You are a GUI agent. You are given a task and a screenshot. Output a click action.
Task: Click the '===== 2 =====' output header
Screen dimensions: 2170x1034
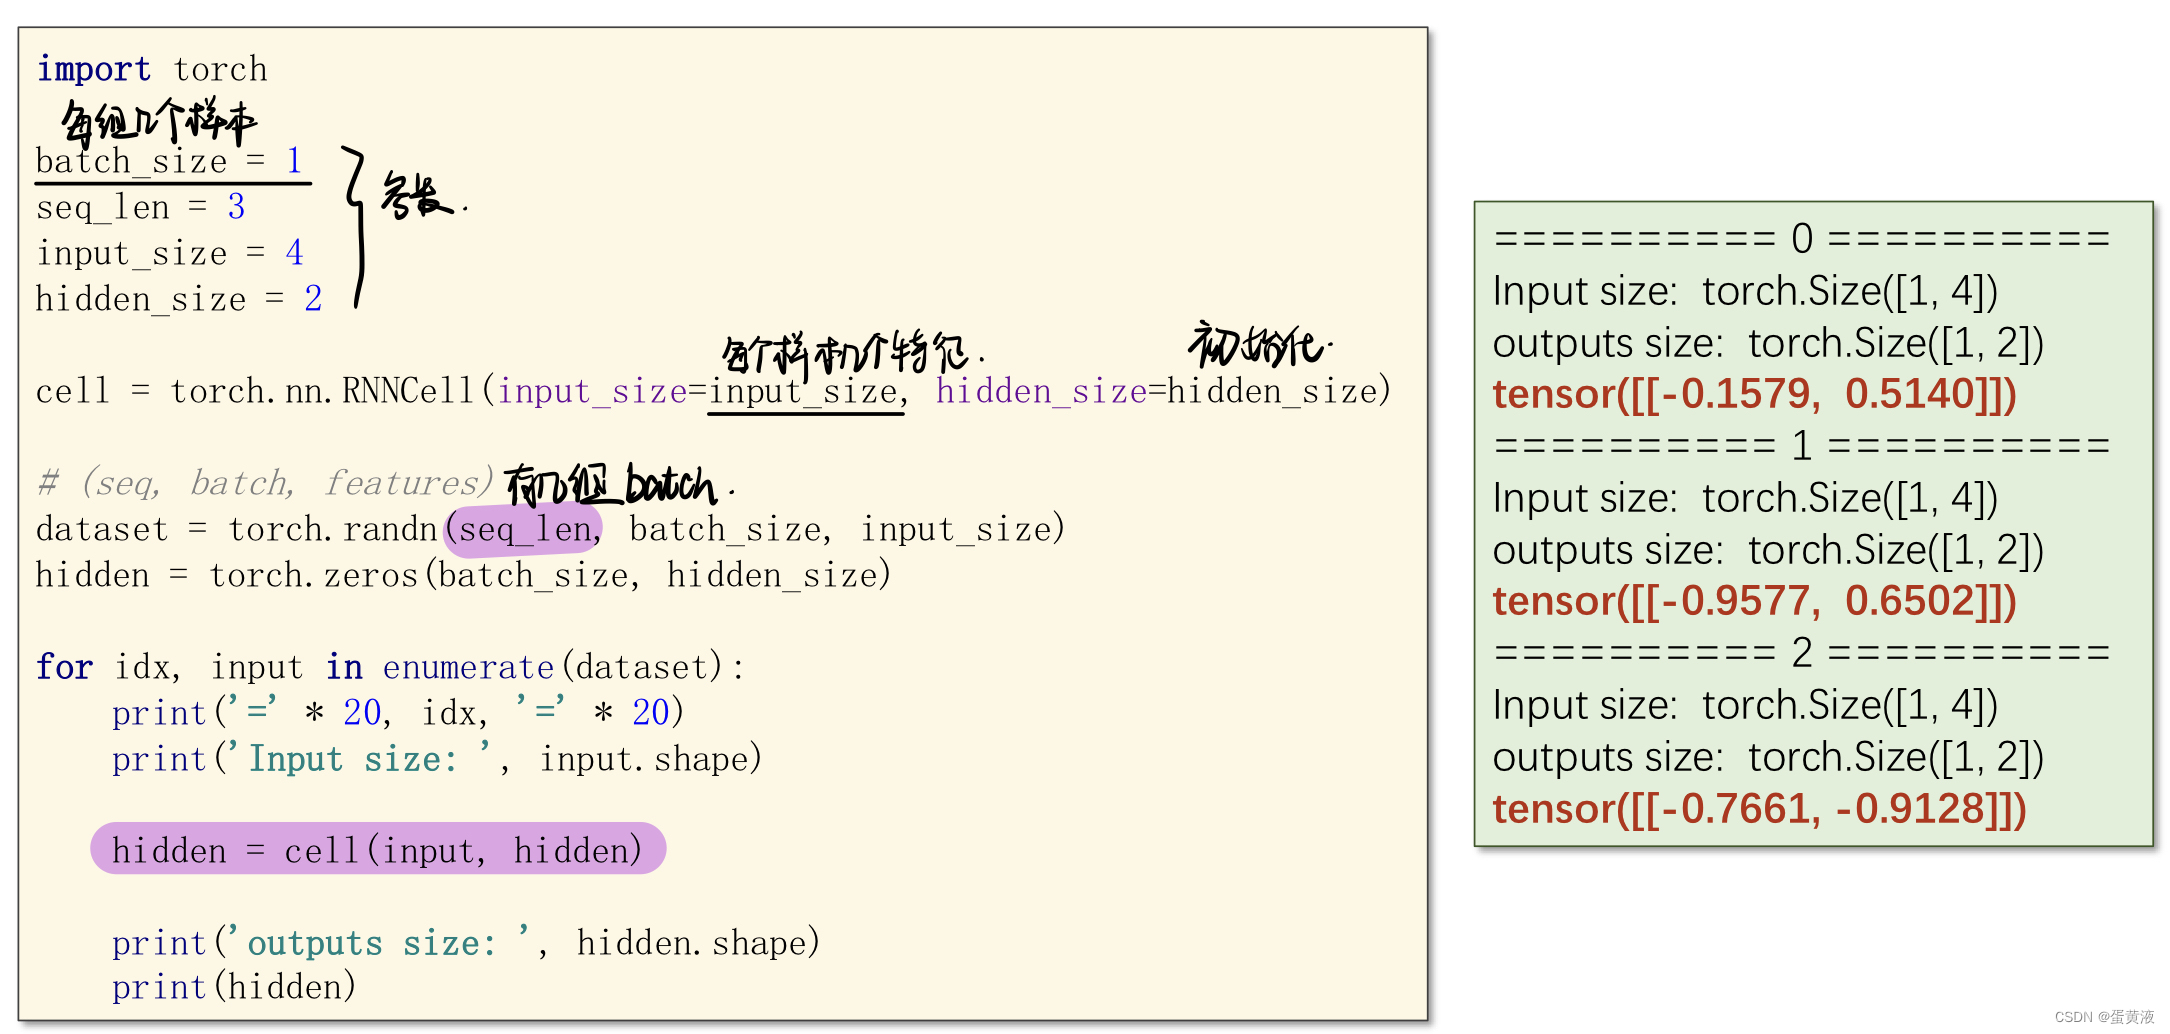coord(1802,653)
